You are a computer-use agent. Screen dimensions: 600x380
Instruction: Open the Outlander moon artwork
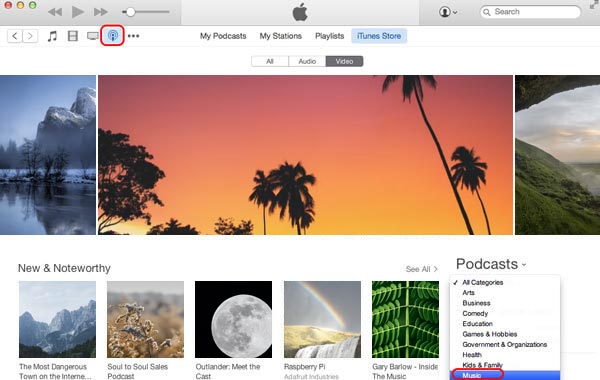tap(233, 320)
